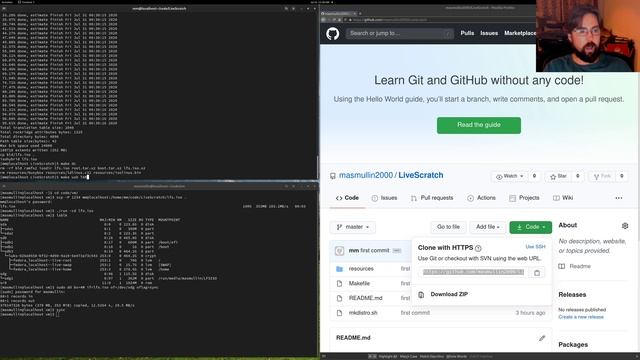
Task: Click the repository icon before masmullin2000
Action: pos(333,176)
